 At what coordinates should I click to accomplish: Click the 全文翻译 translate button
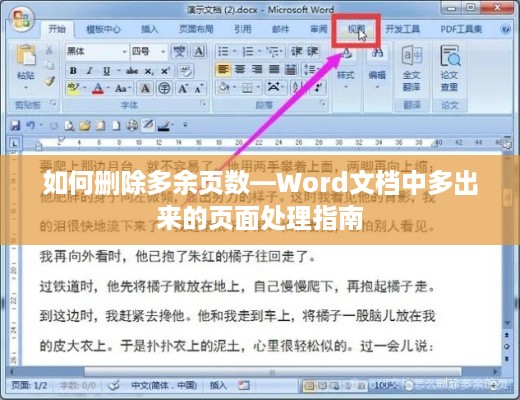pyautogui.click(x=412, y=69)
